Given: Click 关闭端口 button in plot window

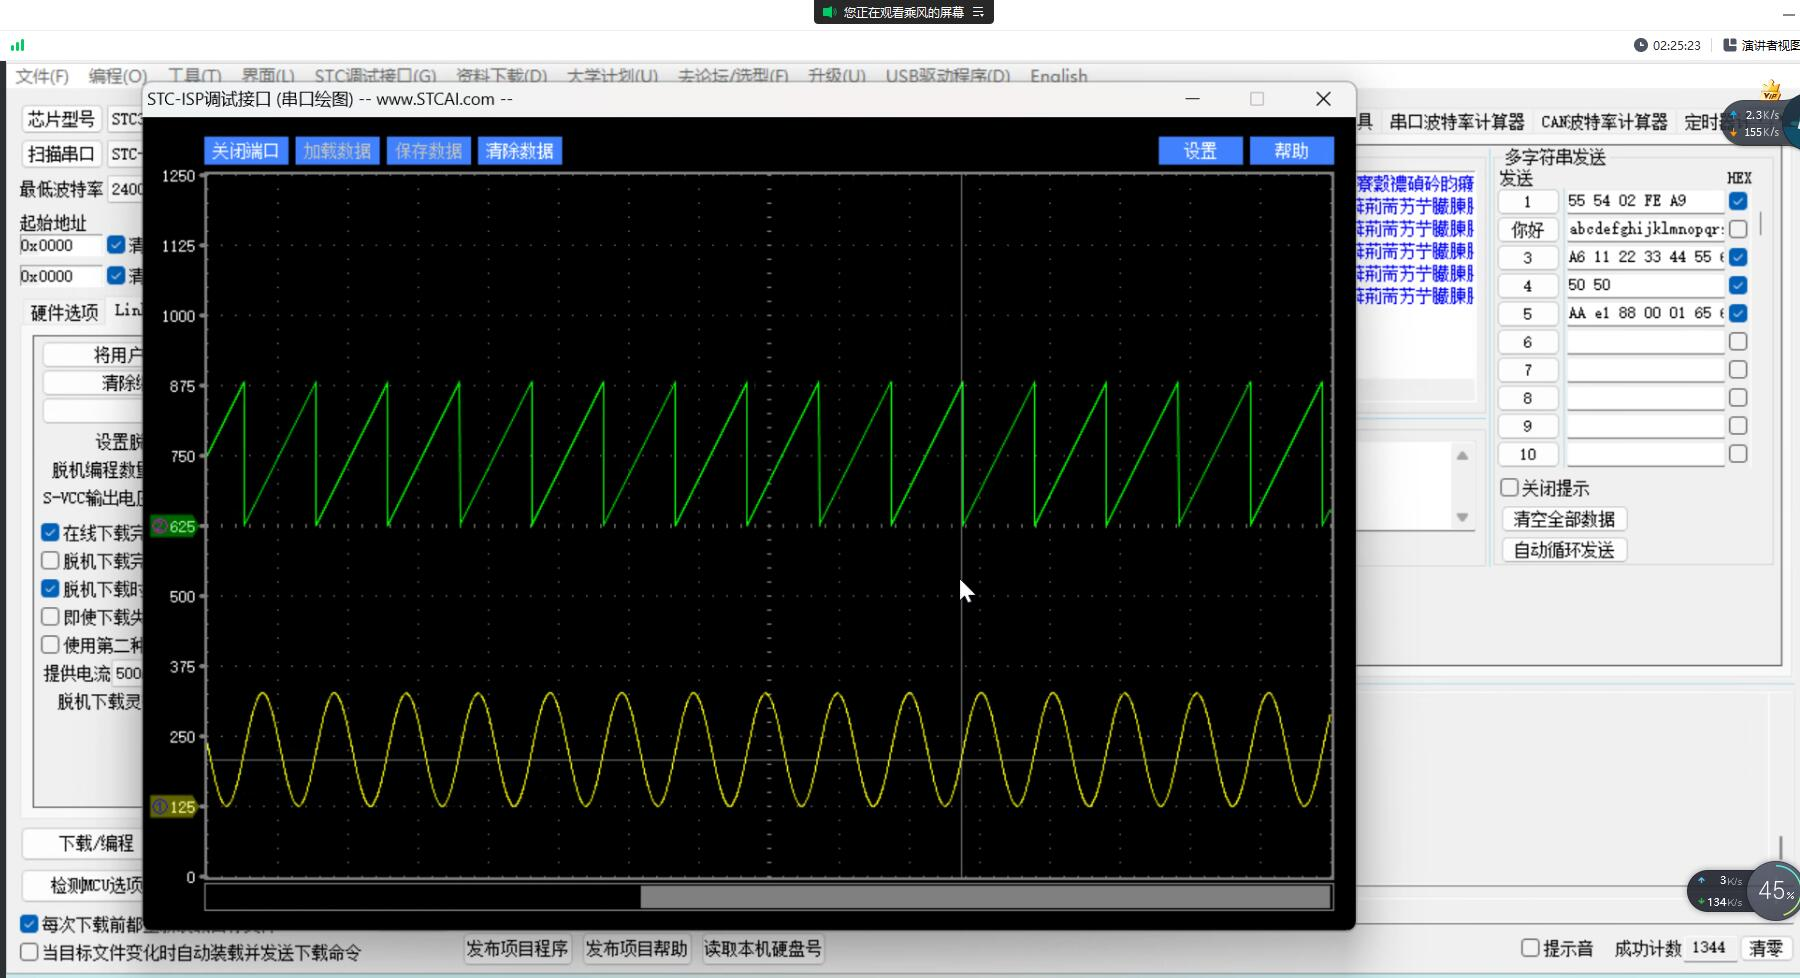Looking at the screenshot, I should tap(246, 151).
